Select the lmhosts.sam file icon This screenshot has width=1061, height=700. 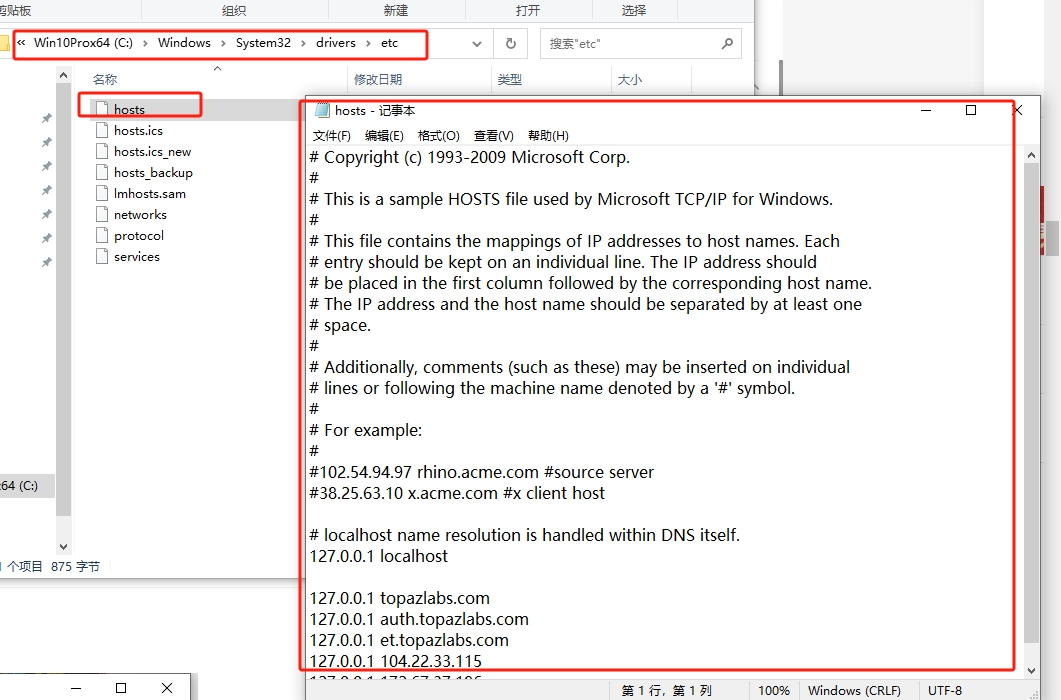point(101,193)
